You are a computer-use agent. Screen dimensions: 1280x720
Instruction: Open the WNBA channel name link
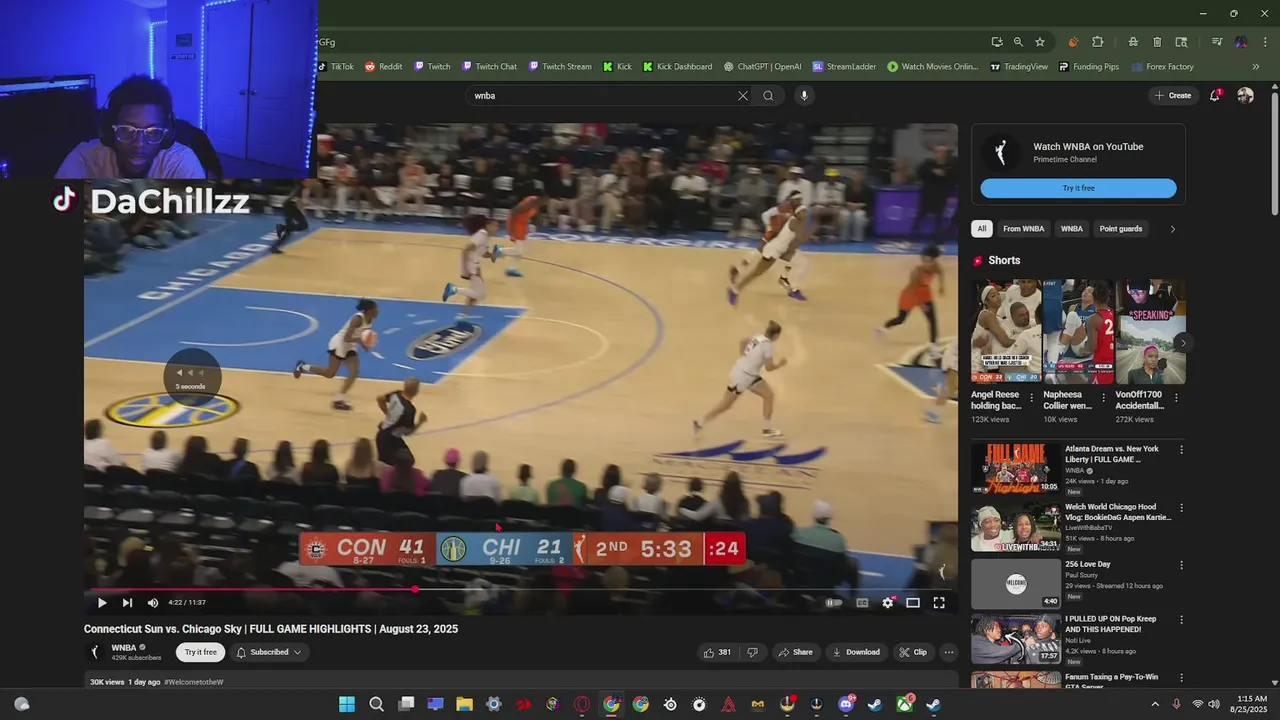click(124, 647)
